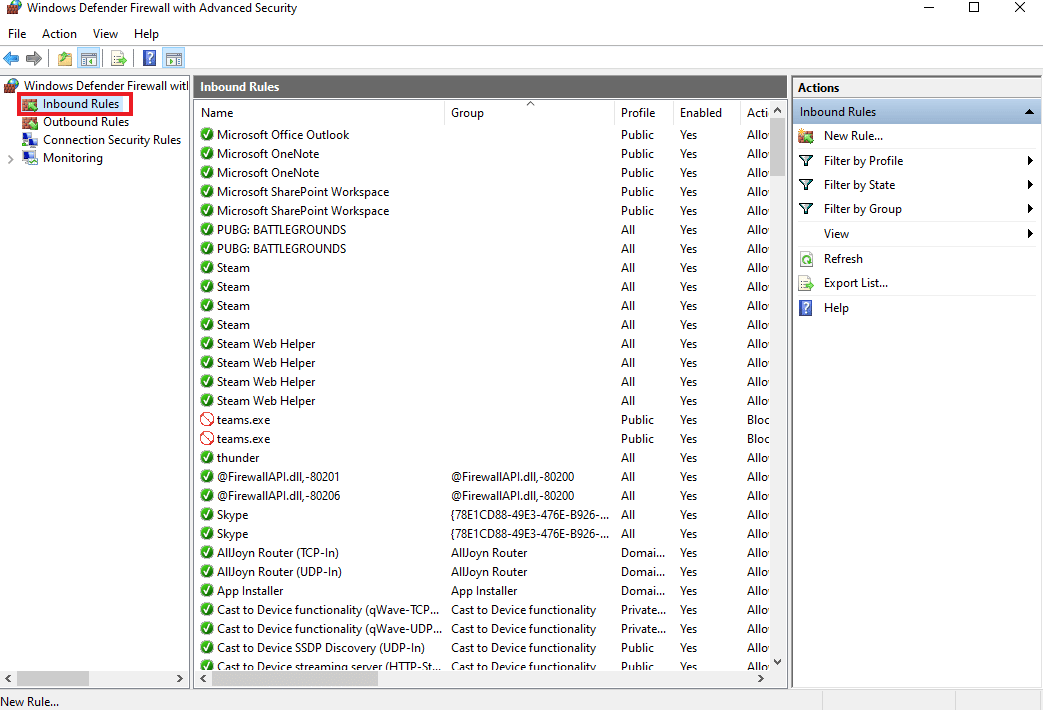Click the Windows Defender Firewall root node icon

11,86
